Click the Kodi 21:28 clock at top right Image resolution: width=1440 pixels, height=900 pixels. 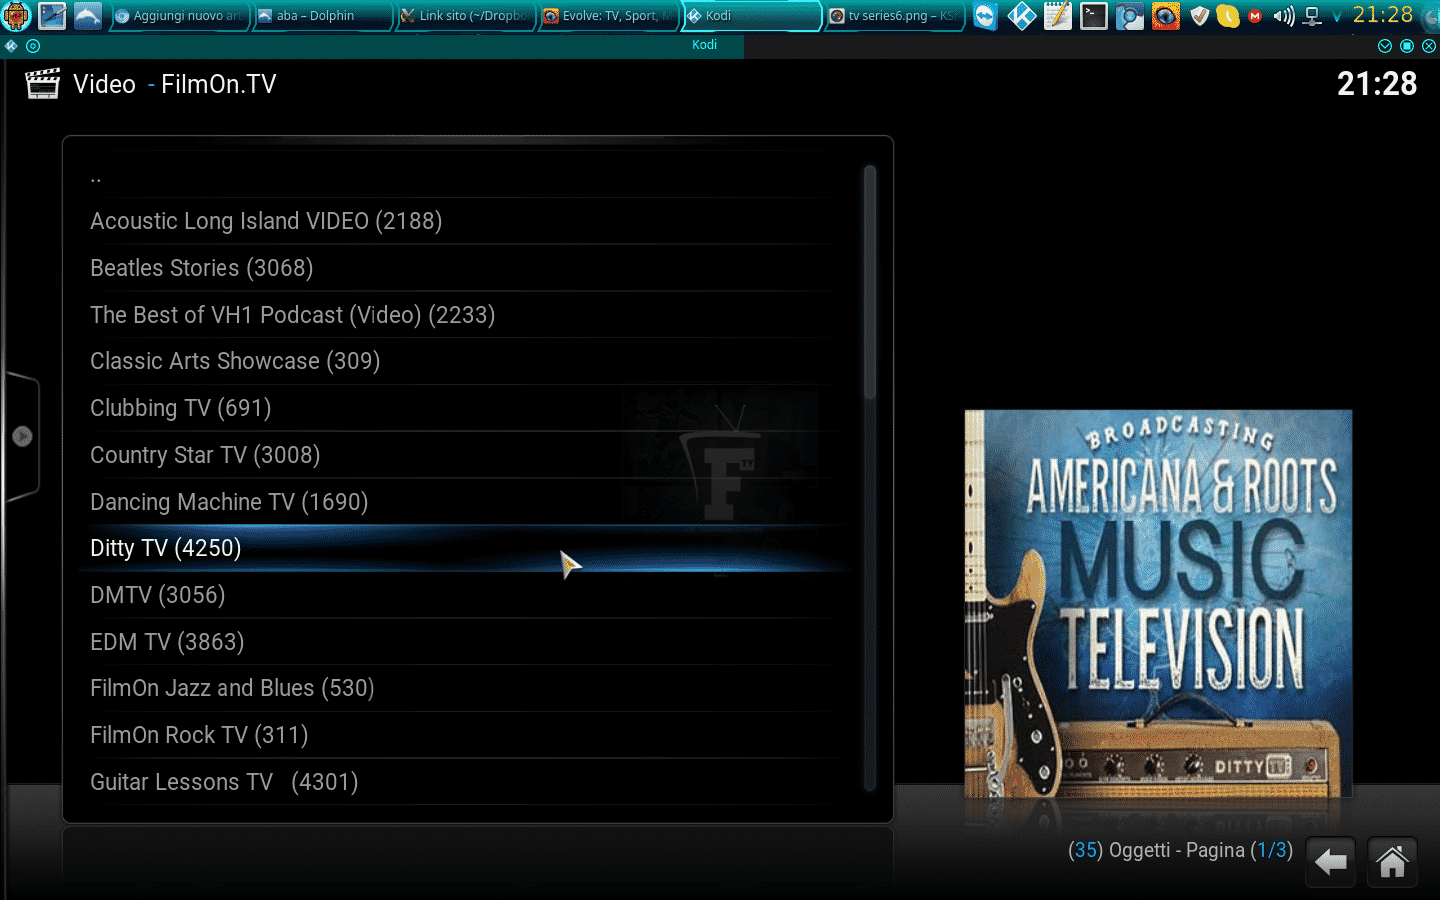click(1377, 84)
